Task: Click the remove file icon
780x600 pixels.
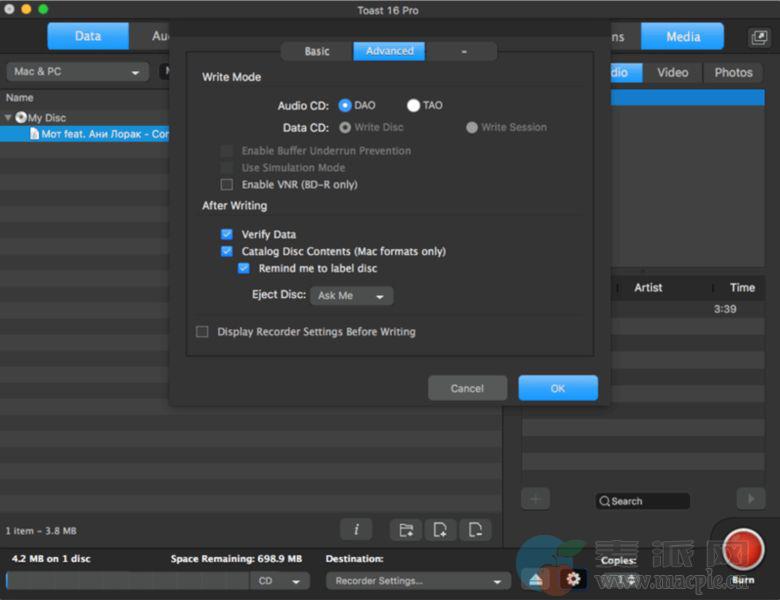Action: [475, 530]
